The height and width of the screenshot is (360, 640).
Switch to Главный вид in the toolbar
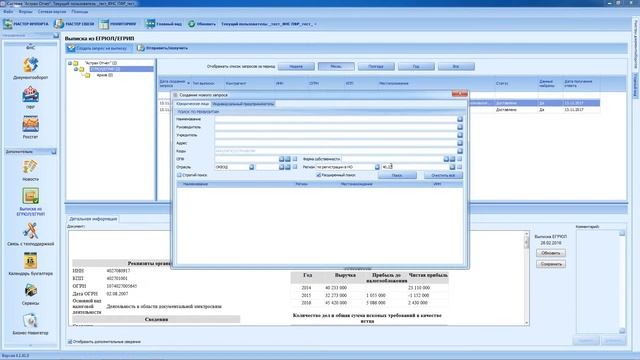[x=164, y=24]
